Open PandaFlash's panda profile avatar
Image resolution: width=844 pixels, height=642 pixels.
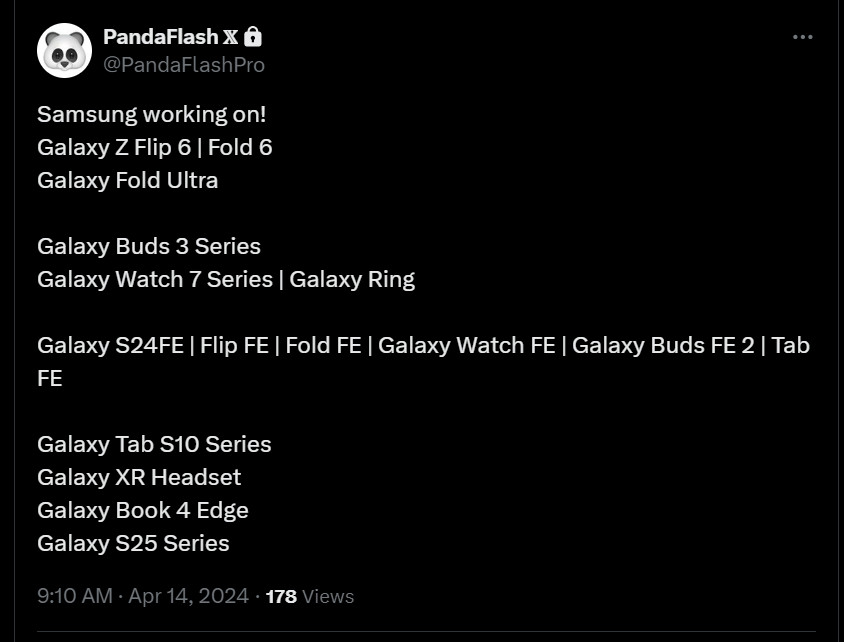click(63, 48)
